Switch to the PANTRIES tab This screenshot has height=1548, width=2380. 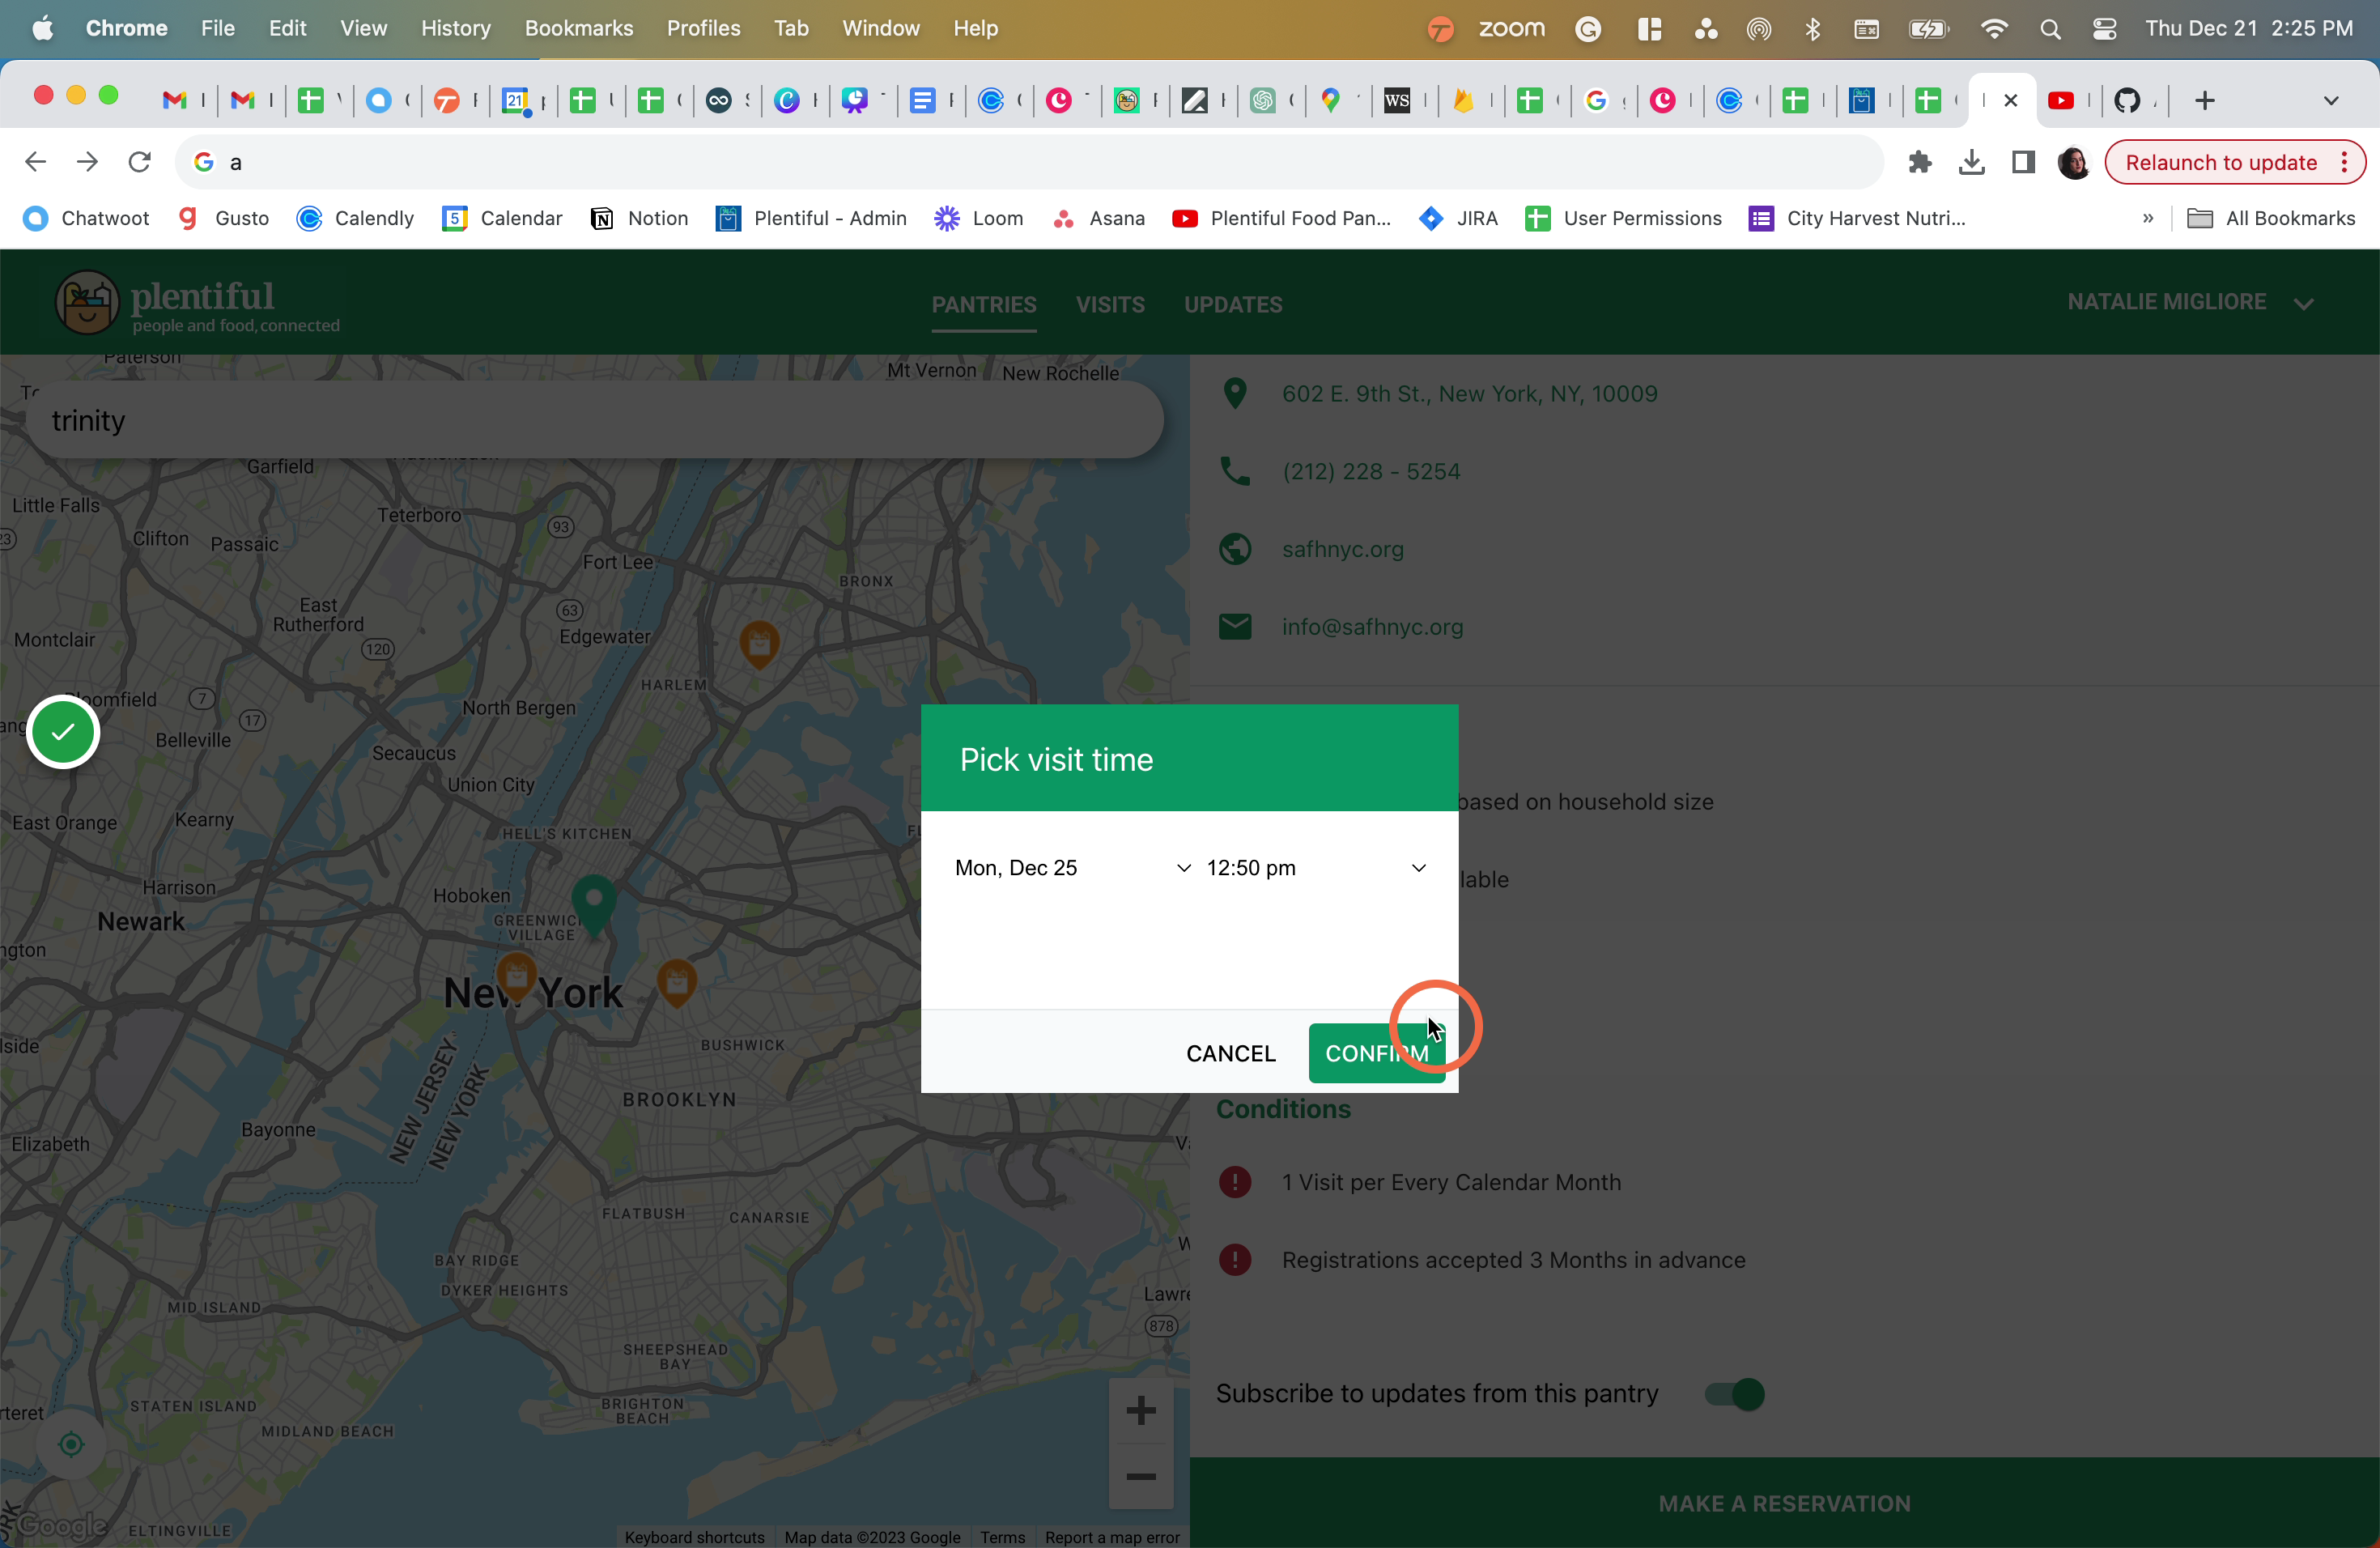pos(983,304)
